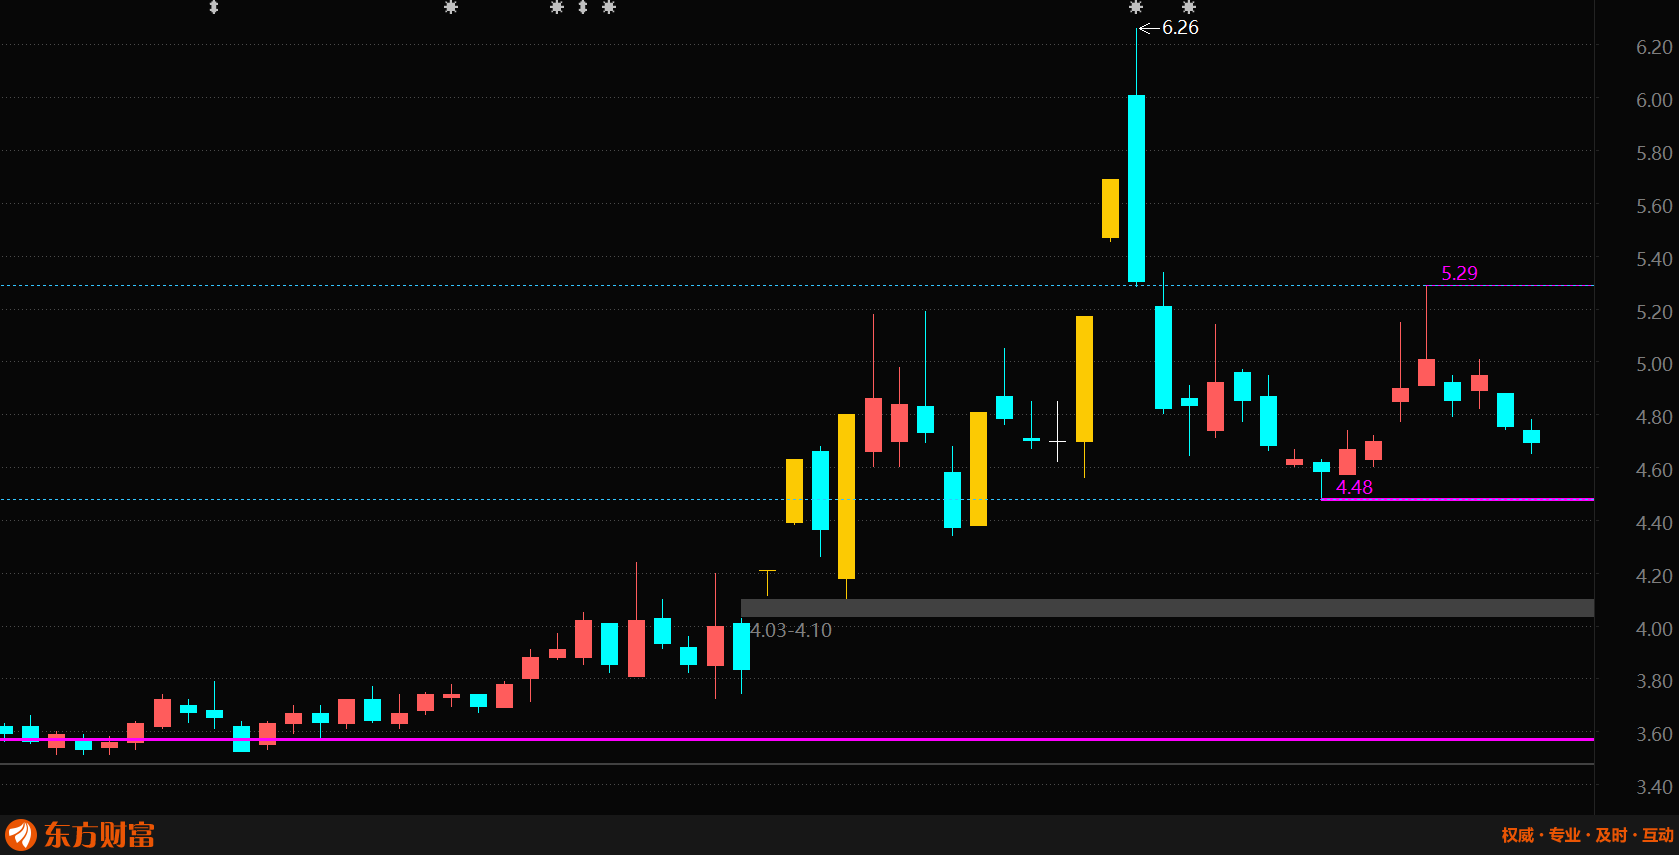
Task: Click the 4.60 axis price label
Action: tap(1654, 470)
